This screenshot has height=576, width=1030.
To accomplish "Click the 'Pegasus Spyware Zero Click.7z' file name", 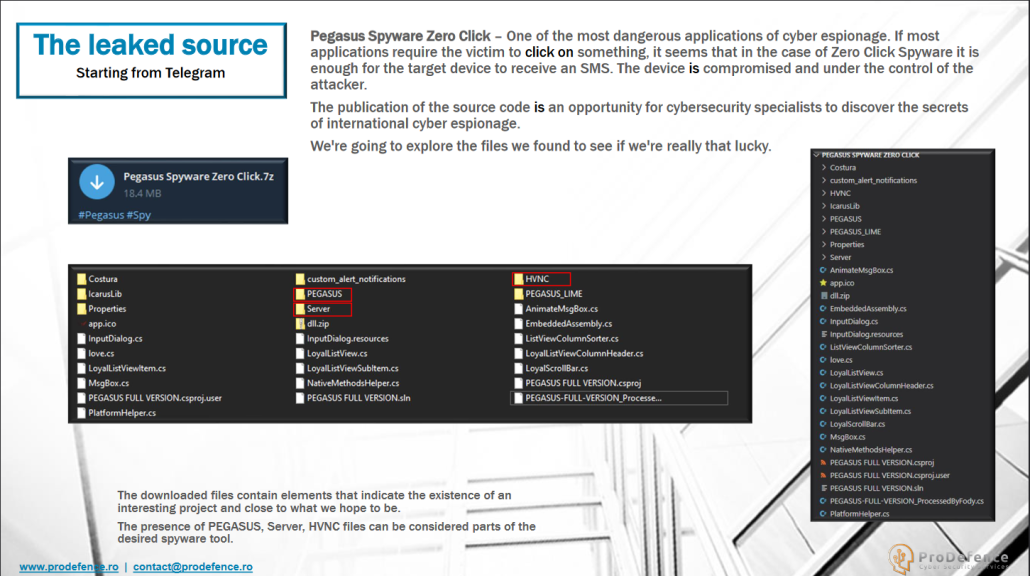I will click(198, 177).
